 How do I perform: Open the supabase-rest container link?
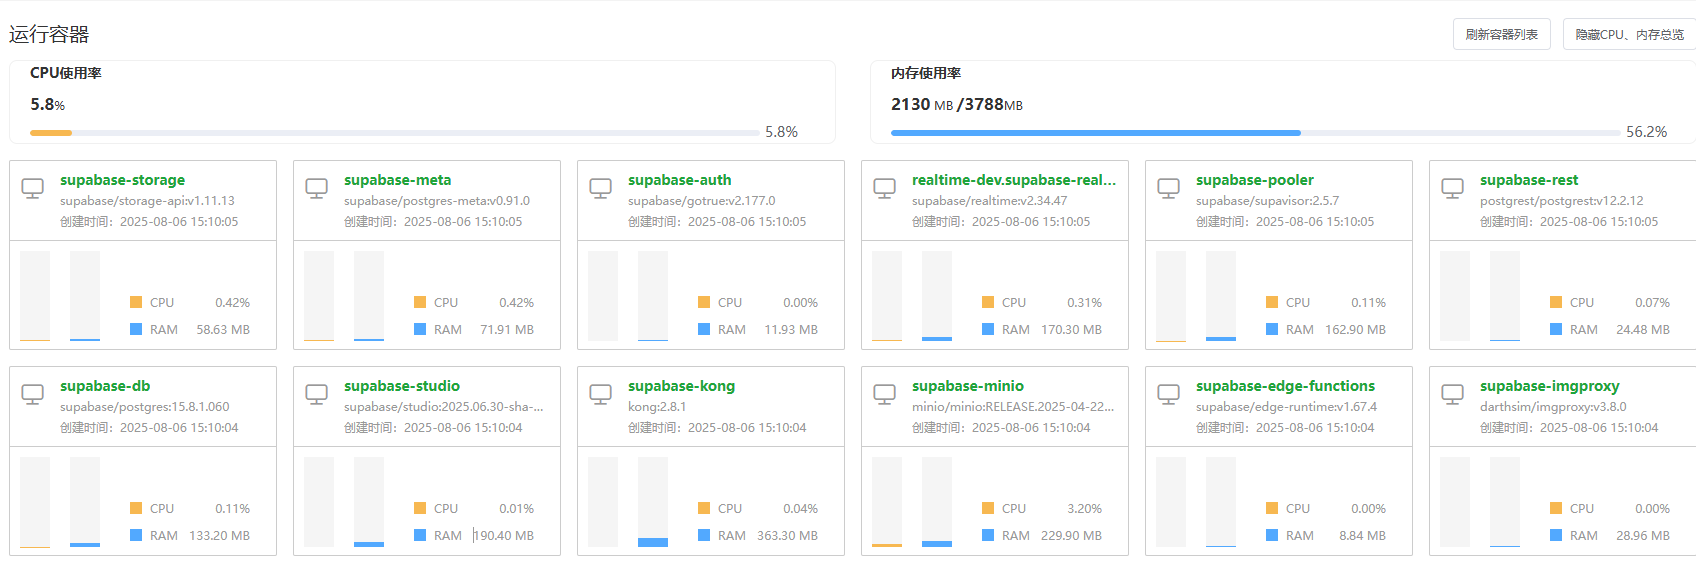1529,180
